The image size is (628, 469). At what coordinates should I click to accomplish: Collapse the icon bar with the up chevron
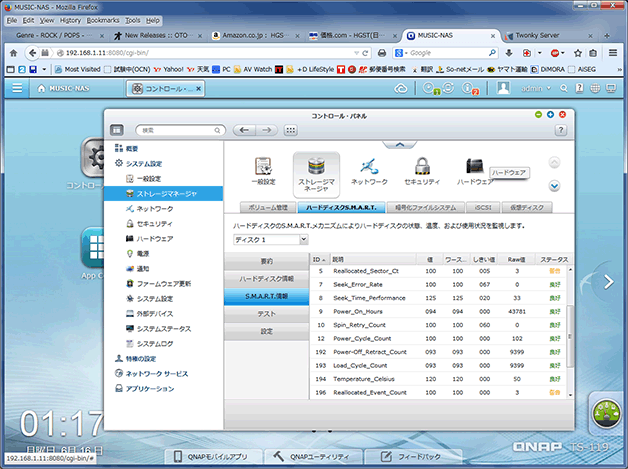click(400, 145)
